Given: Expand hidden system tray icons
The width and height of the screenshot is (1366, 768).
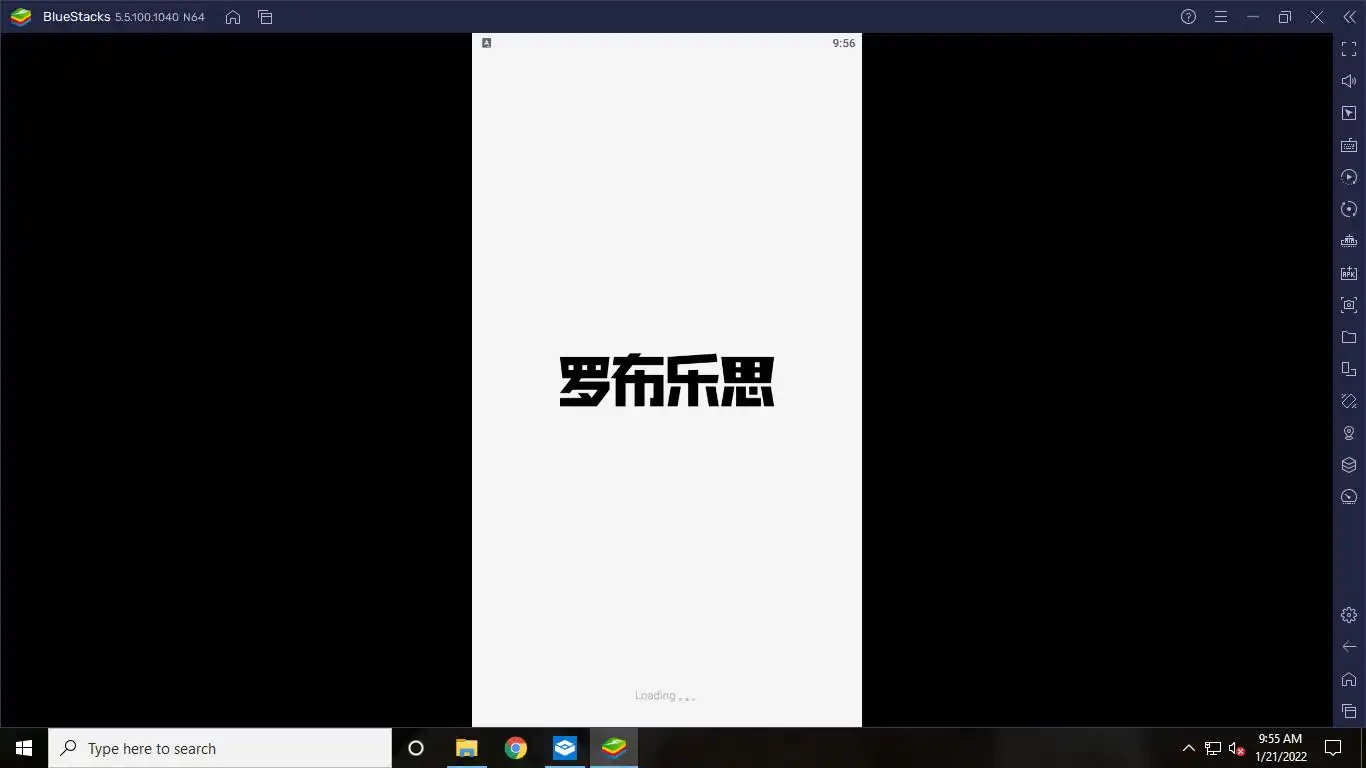Looking at the screenshot, I should click(1188, 748).
